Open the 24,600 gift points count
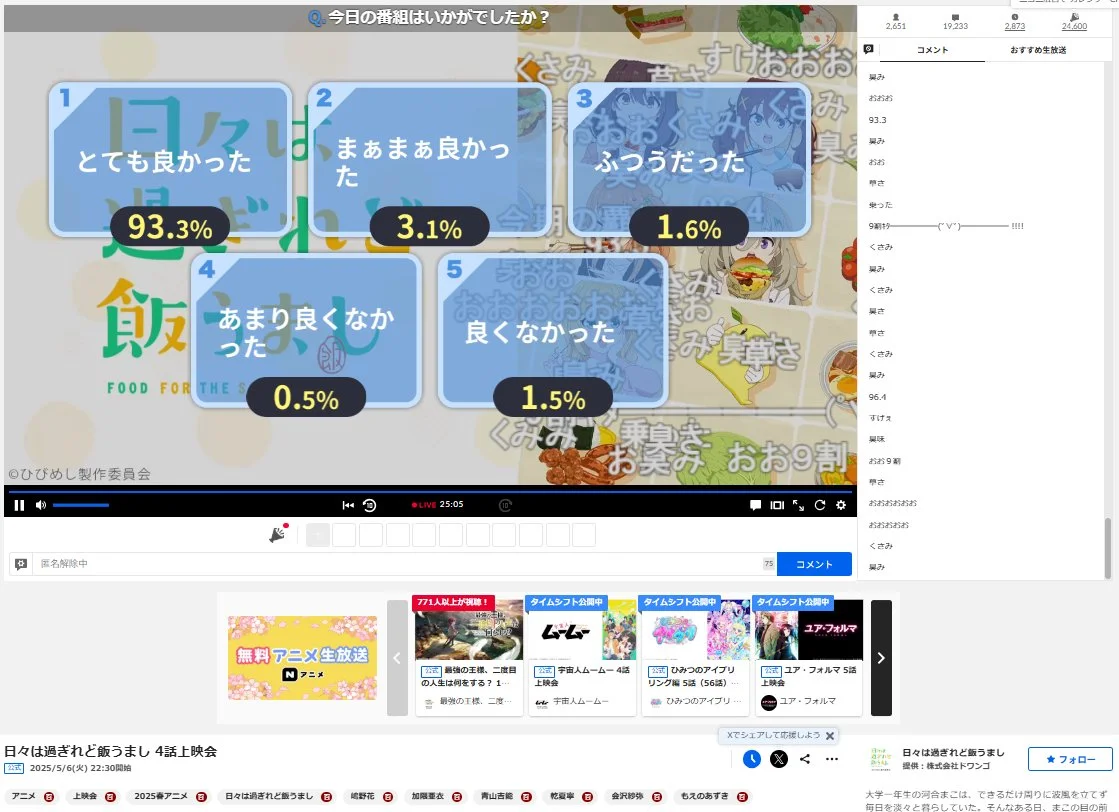This screenshot has height=812, width=1119. (1074, 21)
